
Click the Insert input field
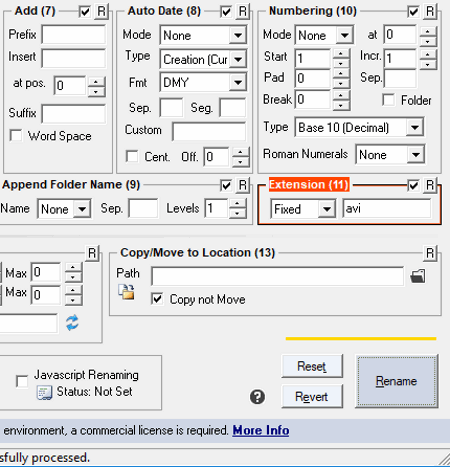point(74,58)
